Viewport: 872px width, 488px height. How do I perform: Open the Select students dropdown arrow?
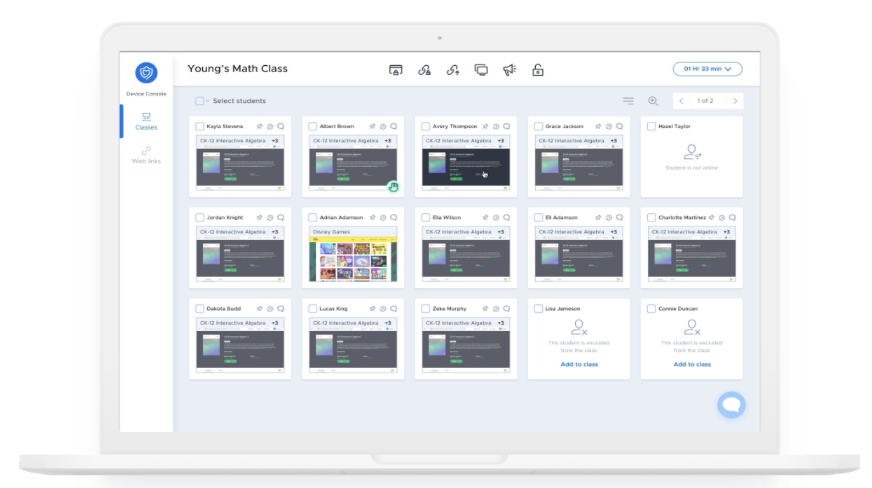pos(207,101)
